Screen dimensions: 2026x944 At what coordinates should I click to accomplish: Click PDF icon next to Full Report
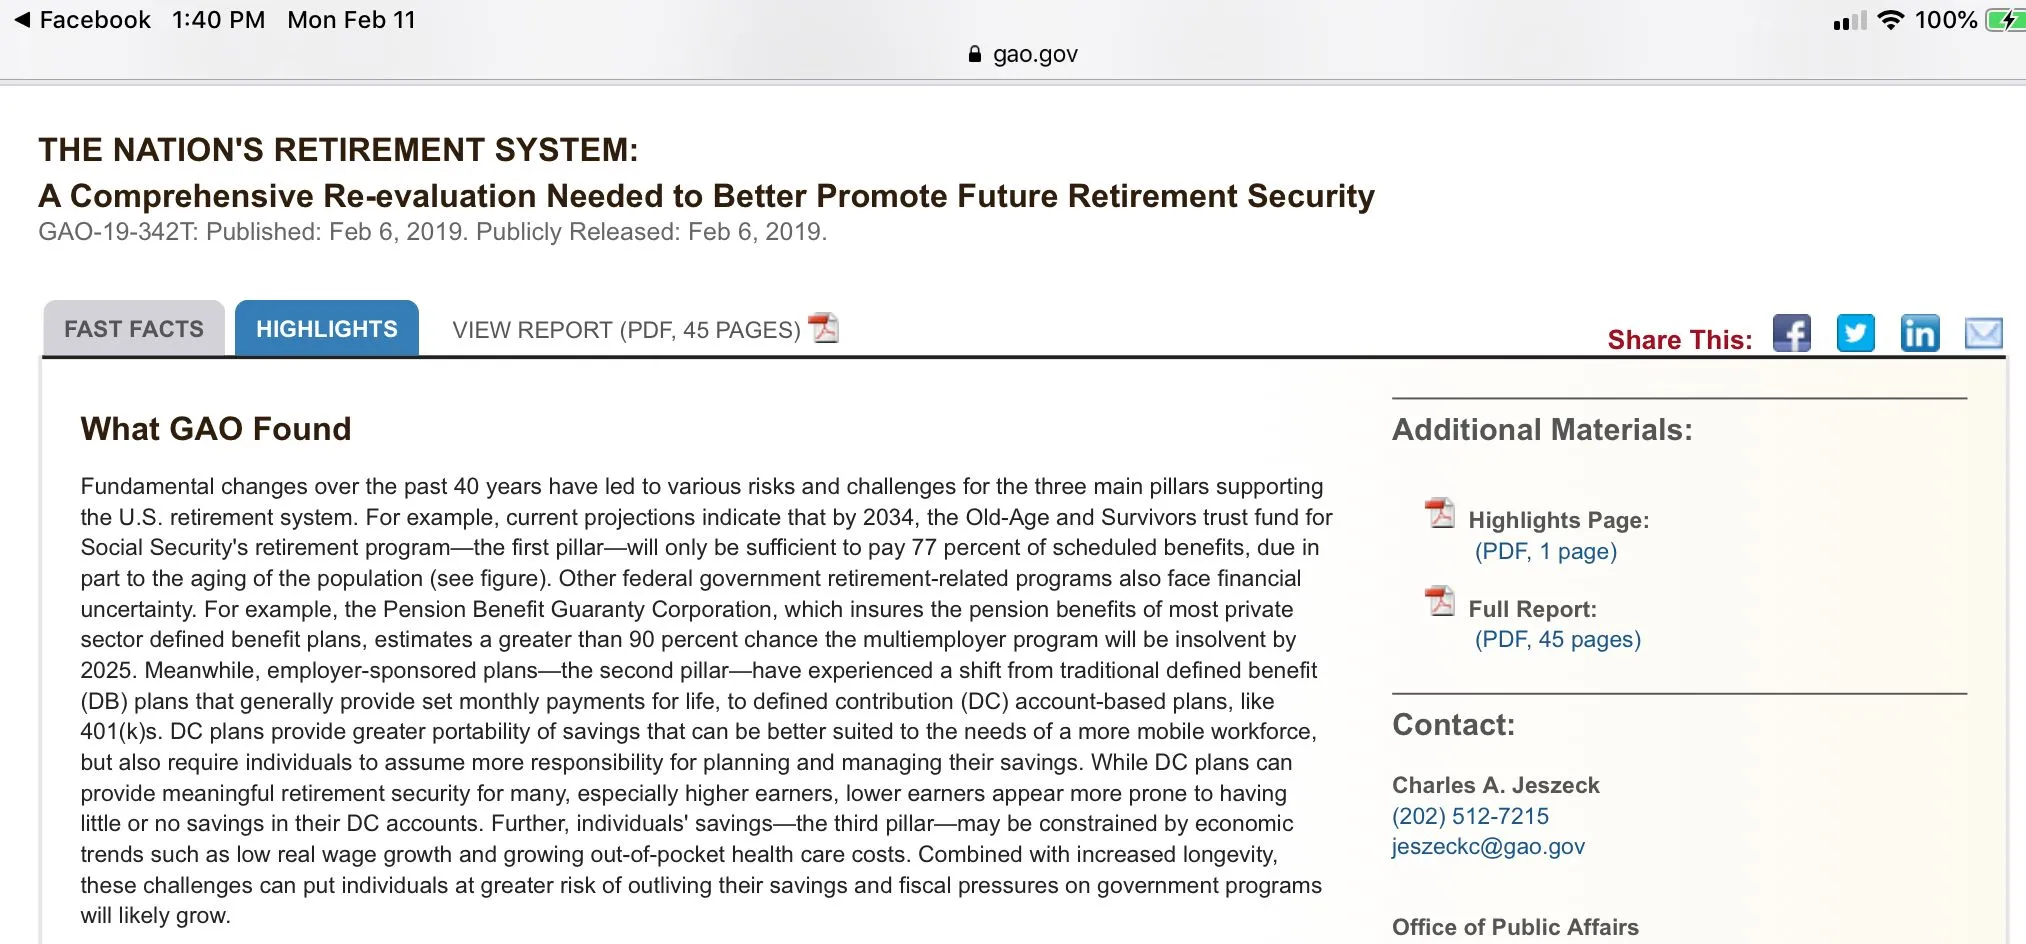click(1440, 601)
